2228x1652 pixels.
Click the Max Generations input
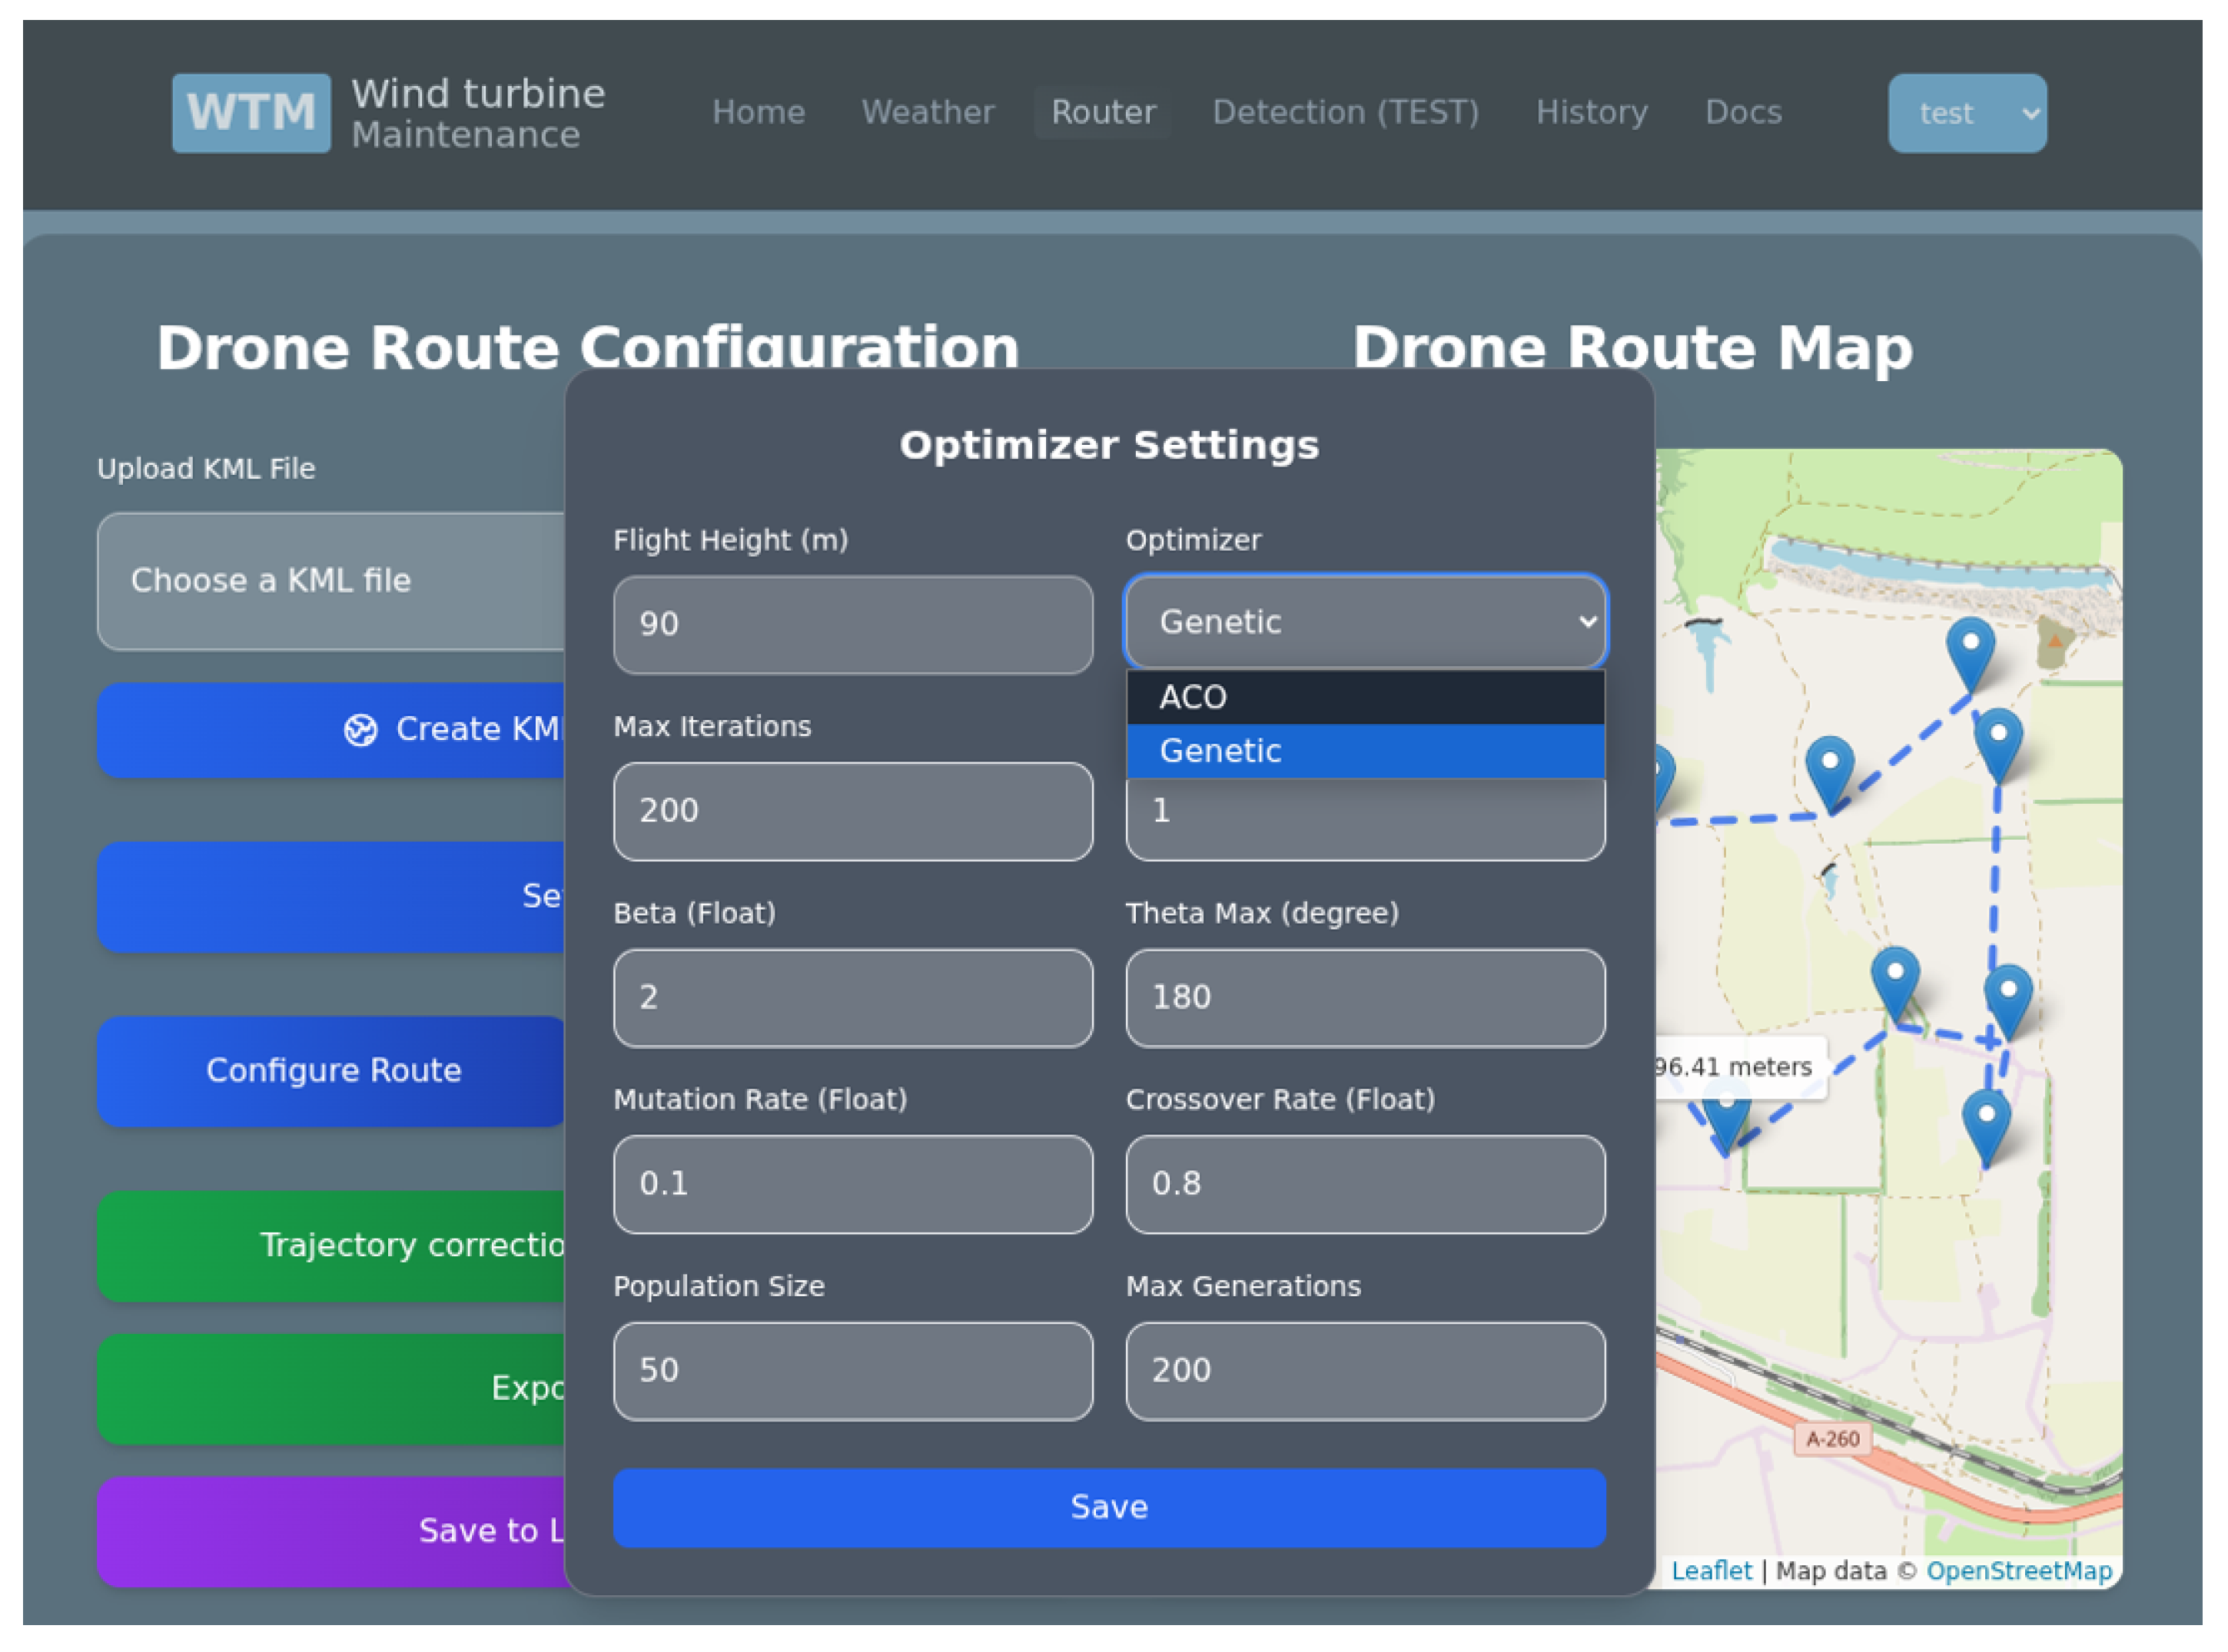pyautogui.click(x=1366, y=1372)
